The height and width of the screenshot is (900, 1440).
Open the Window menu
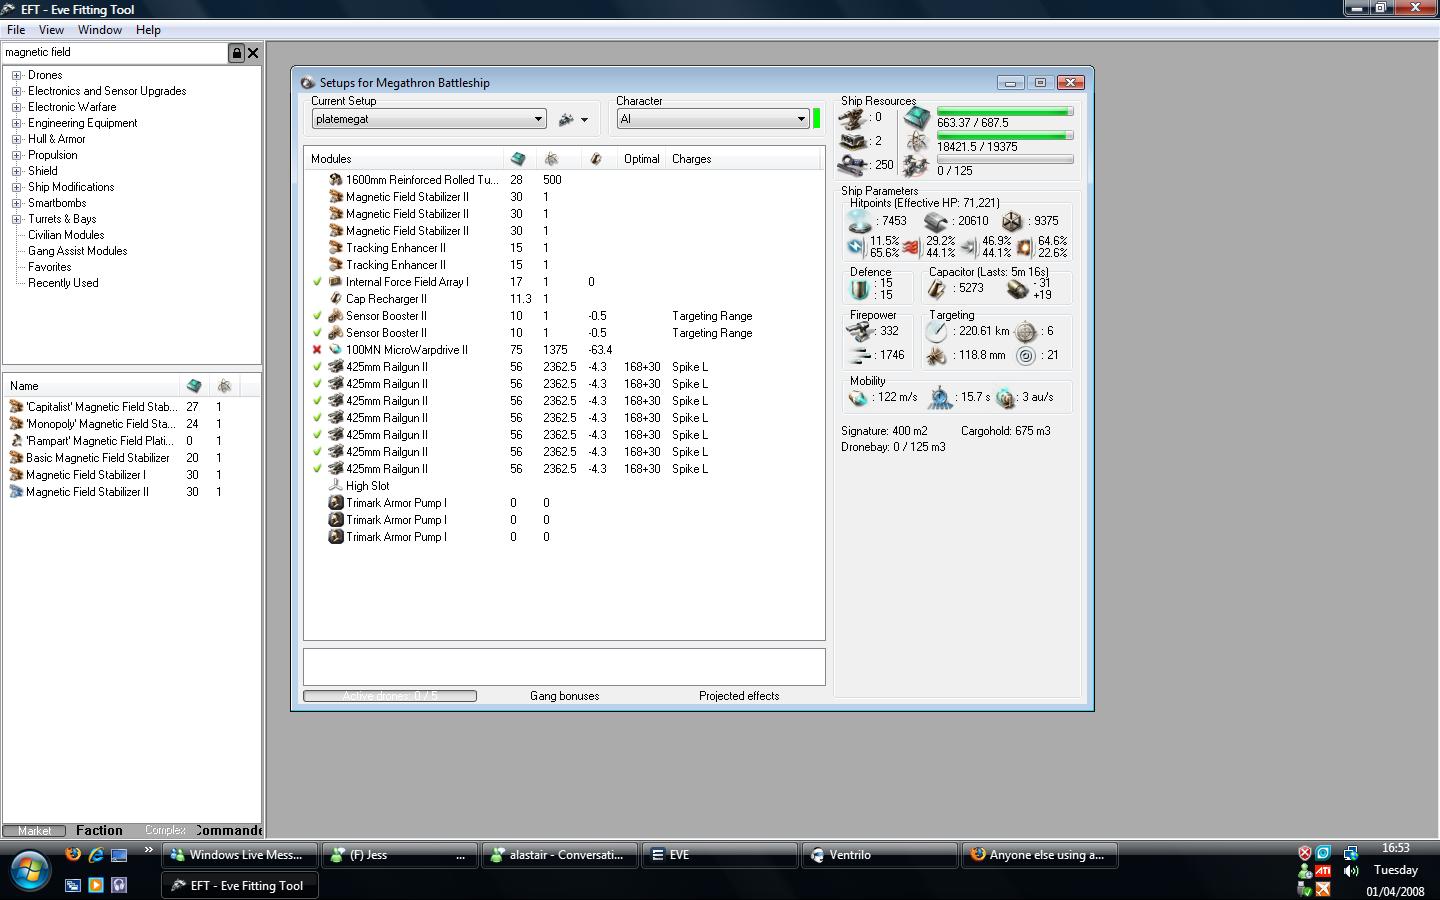(100, 30)
